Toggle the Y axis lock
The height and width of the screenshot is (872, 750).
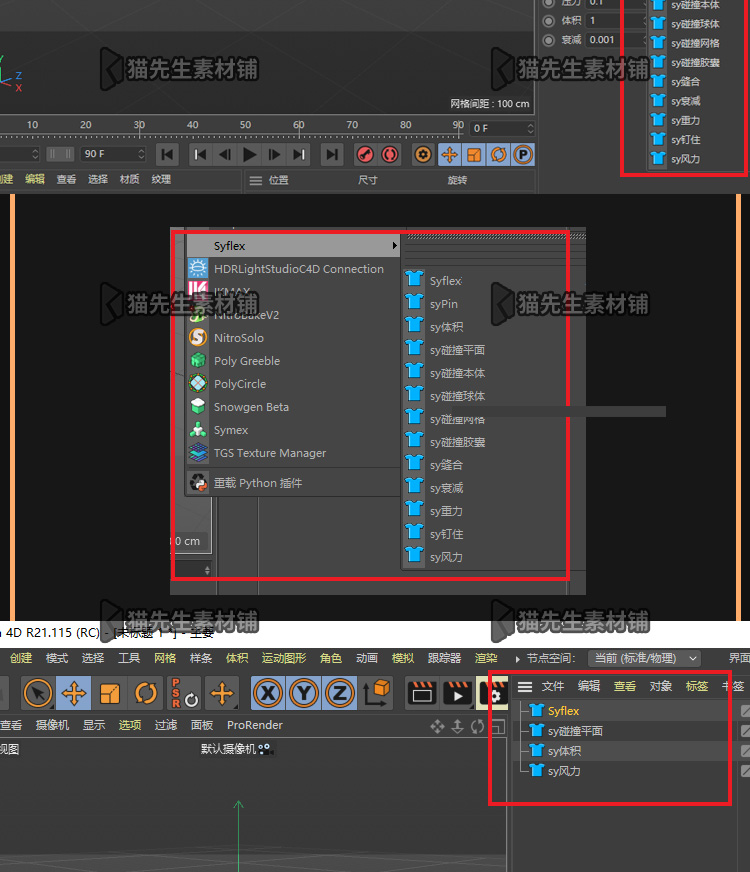point(304,693)
